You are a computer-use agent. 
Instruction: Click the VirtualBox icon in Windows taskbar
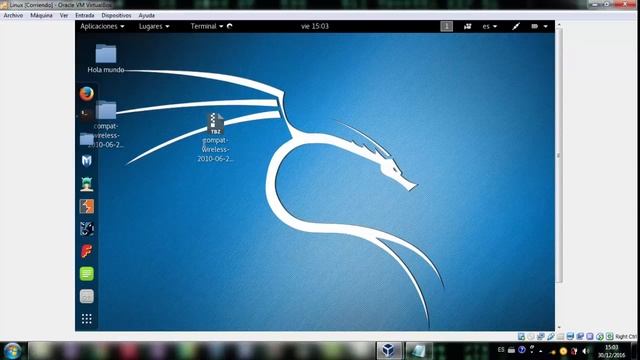tap(389, 351)
